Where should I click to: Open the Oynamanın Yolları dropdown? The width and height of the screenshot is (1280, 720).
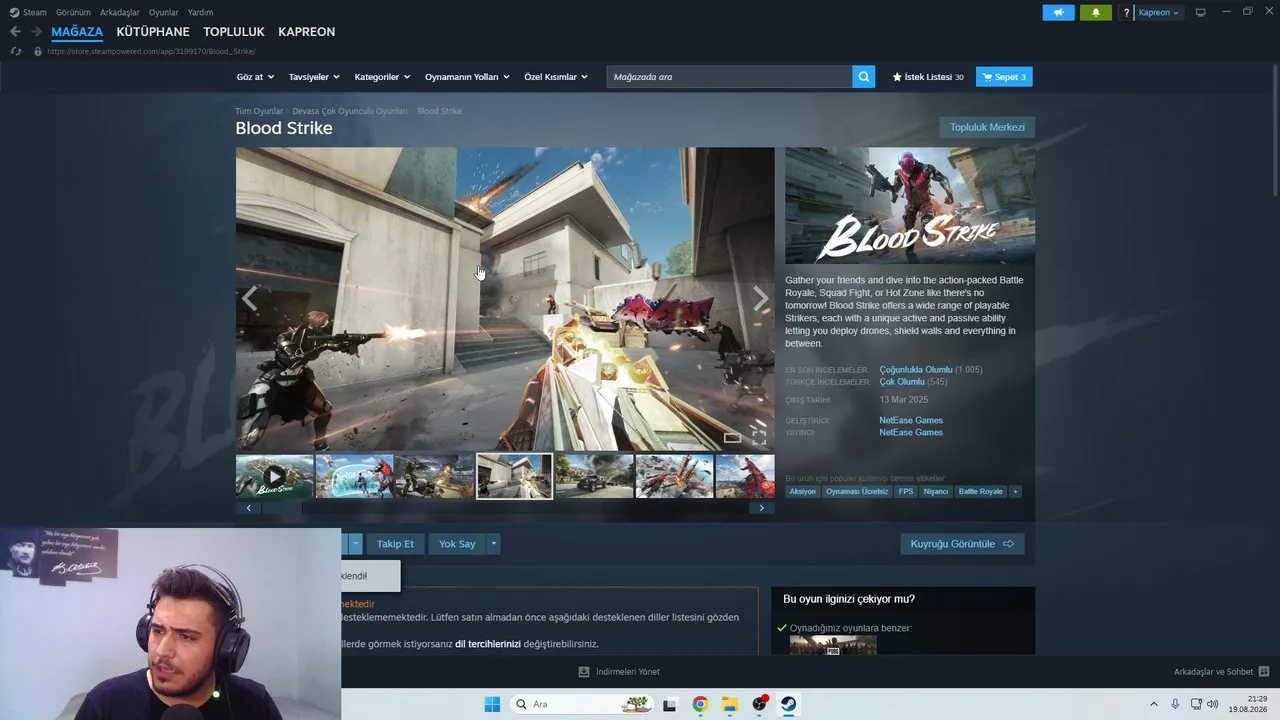[467, 77]
